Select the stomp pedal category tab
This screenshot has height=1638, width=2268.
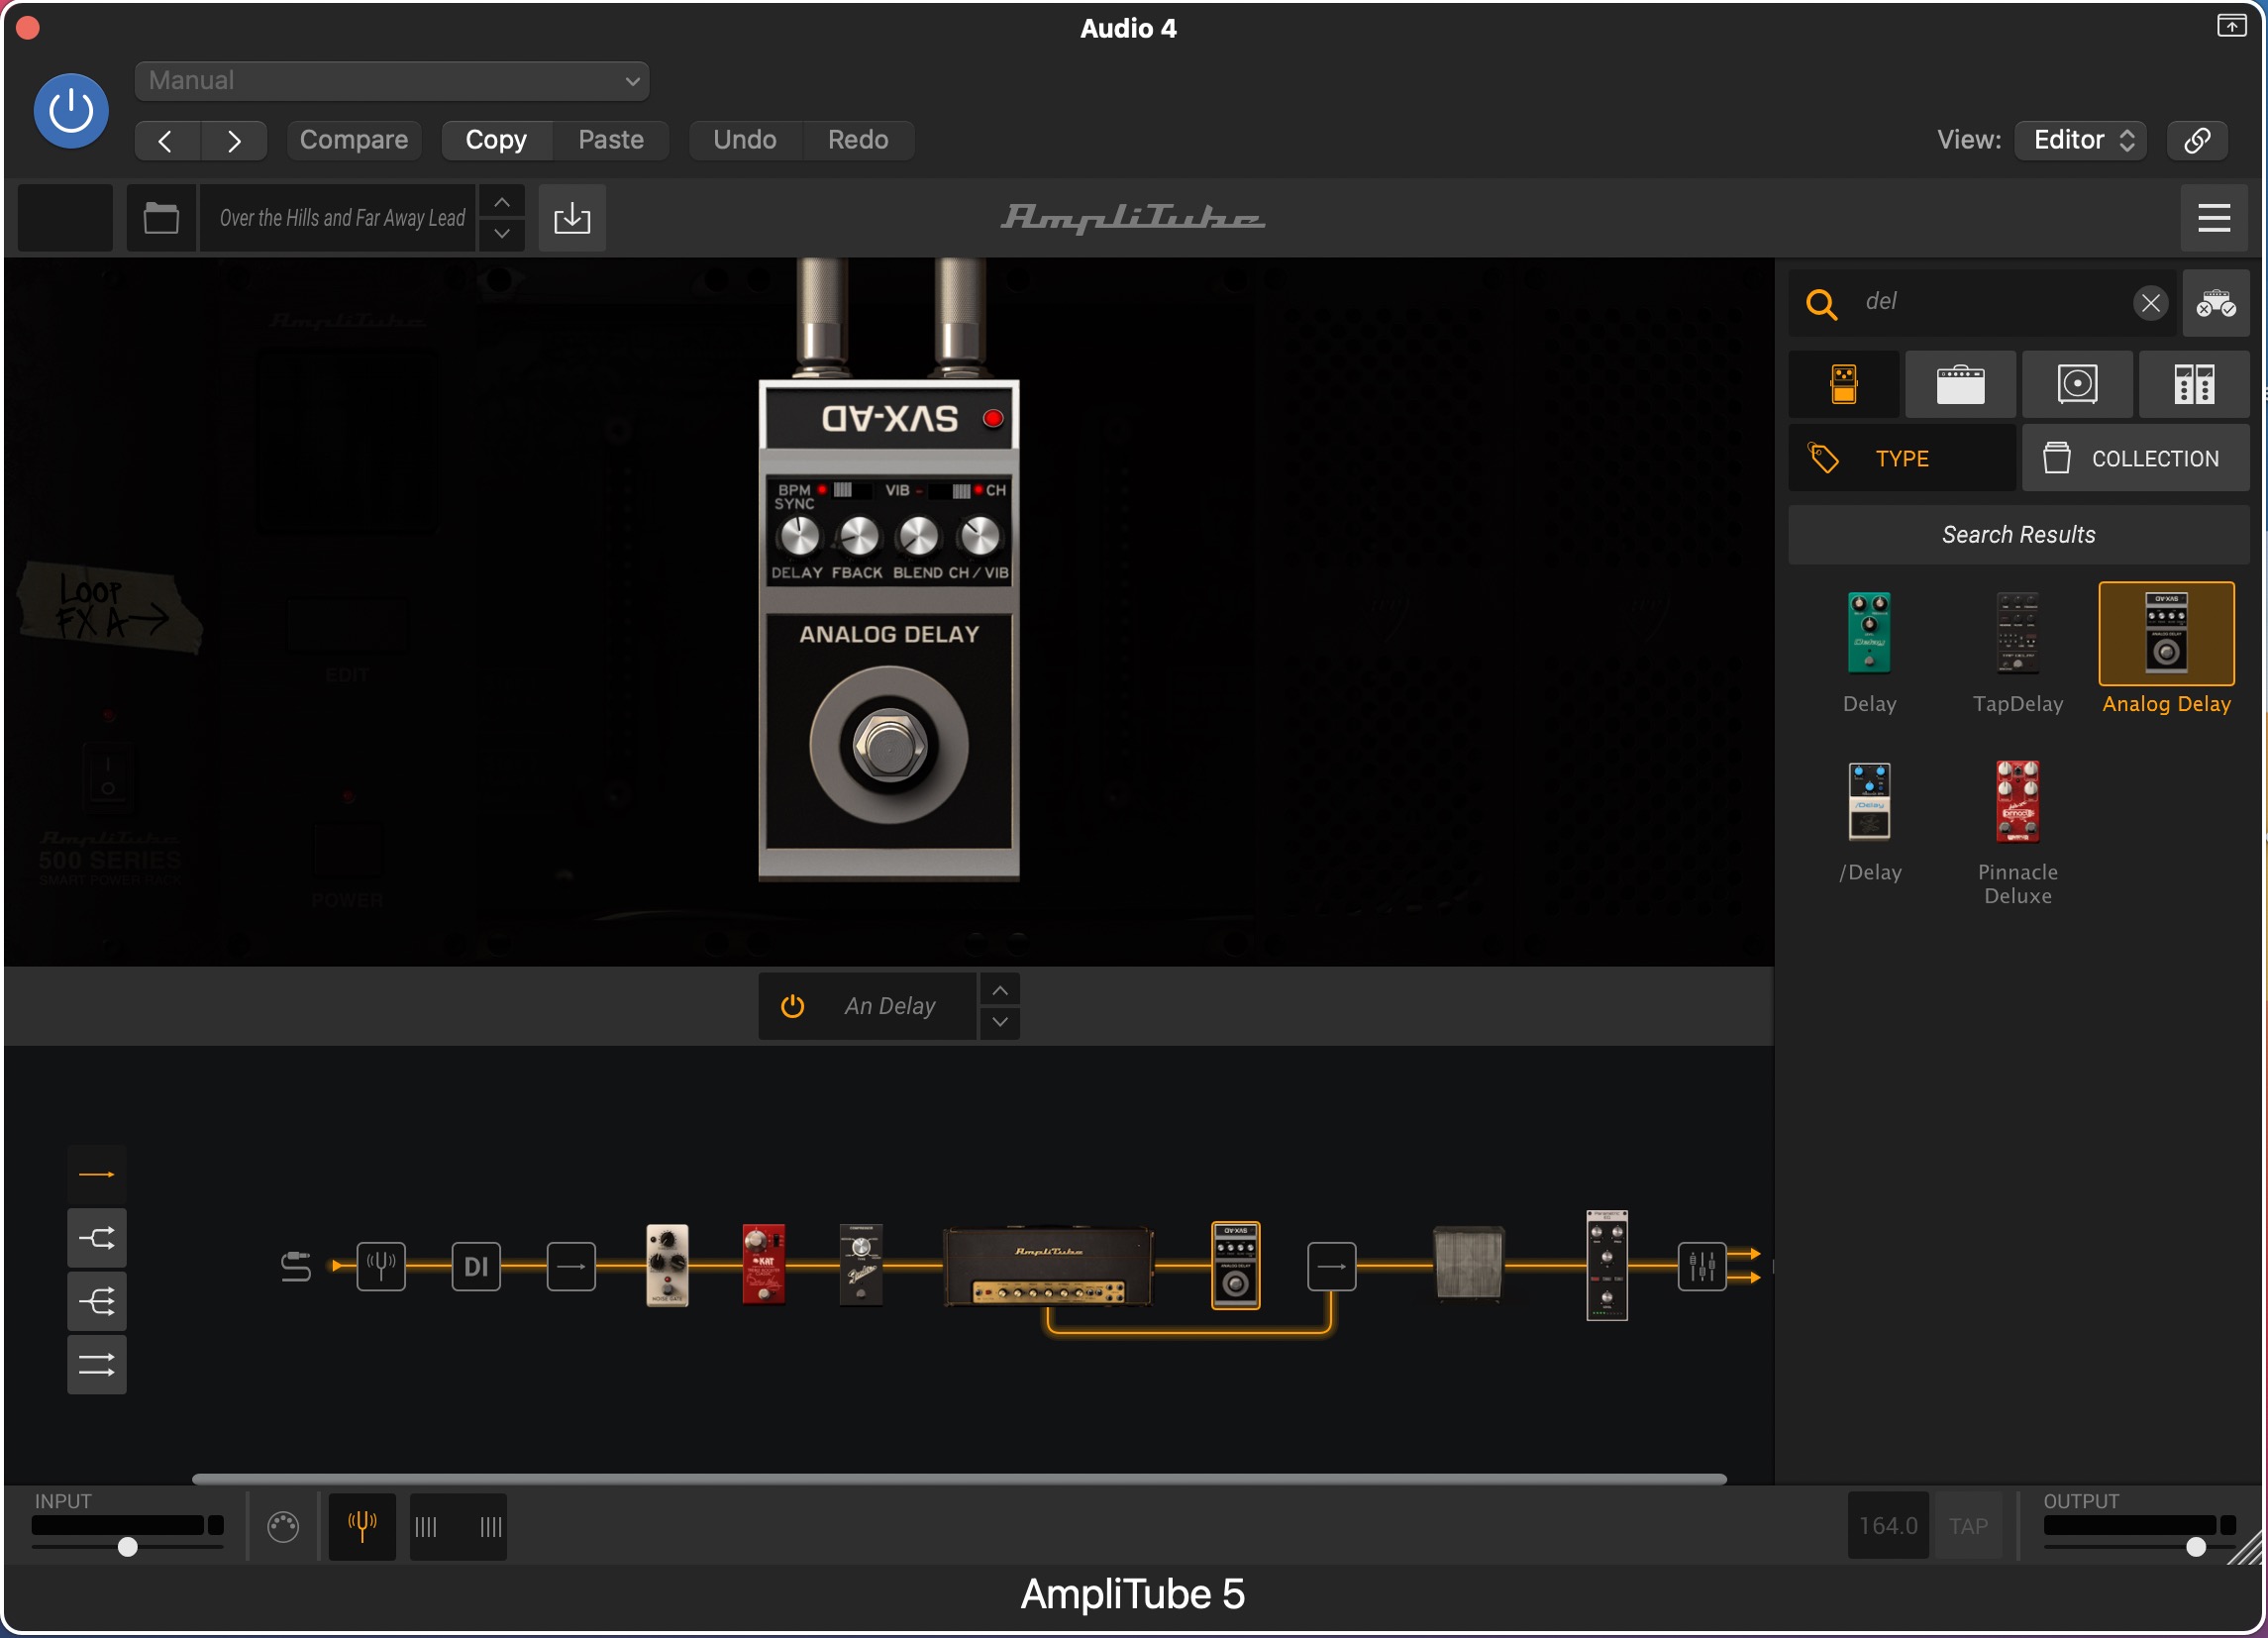pyautogui.click(x=1844, y=384)
